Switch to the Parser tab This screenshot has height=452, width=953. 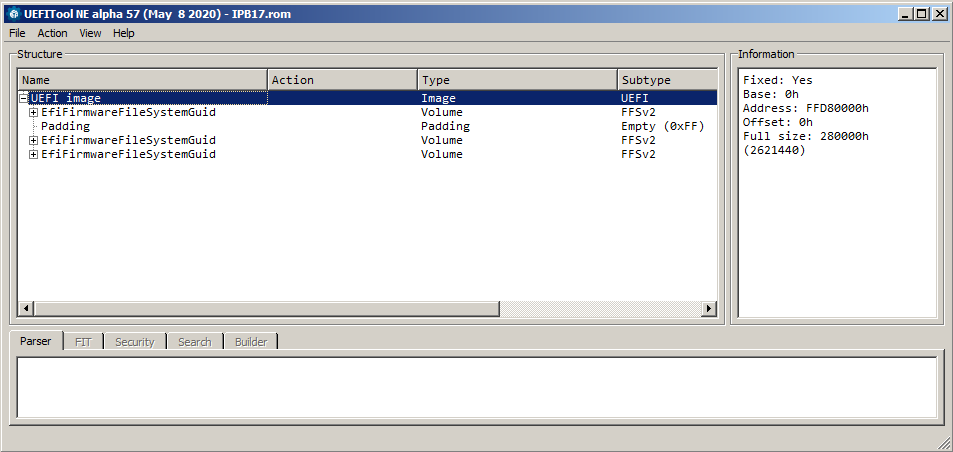click(36, 341)
